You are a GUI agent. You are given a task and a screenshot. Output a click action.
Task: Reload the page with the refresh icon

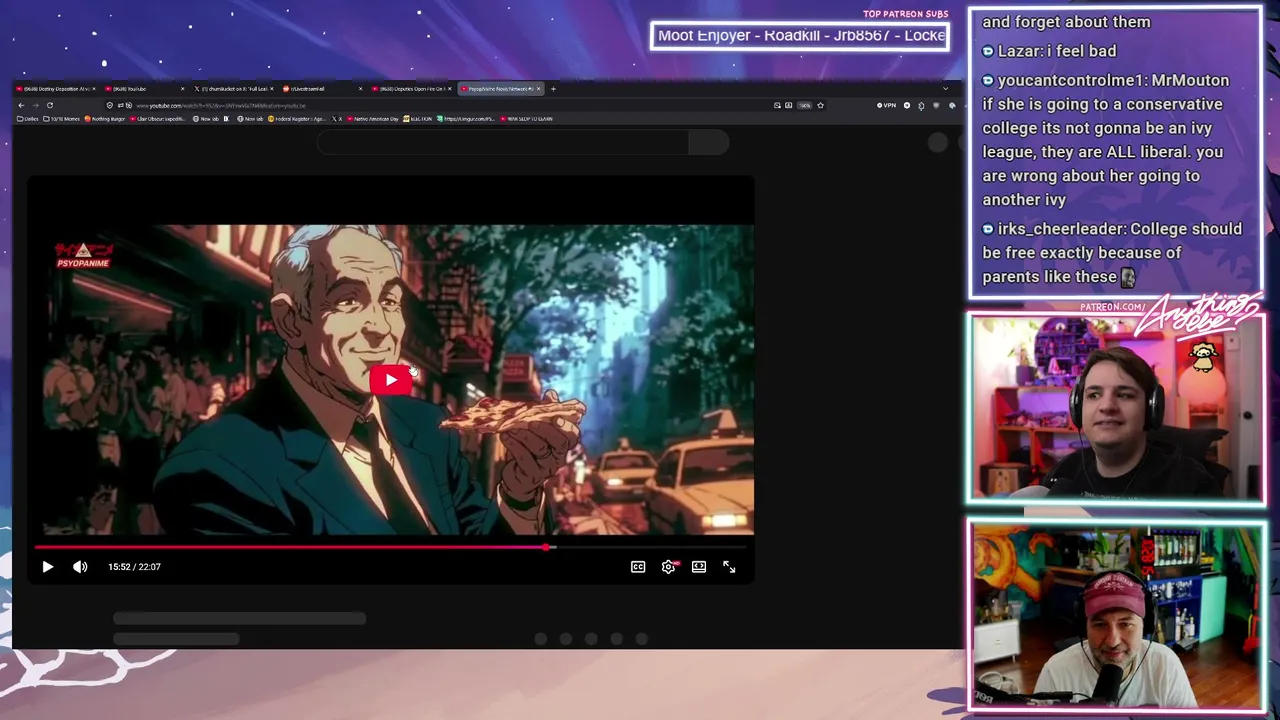pos(50,105)
